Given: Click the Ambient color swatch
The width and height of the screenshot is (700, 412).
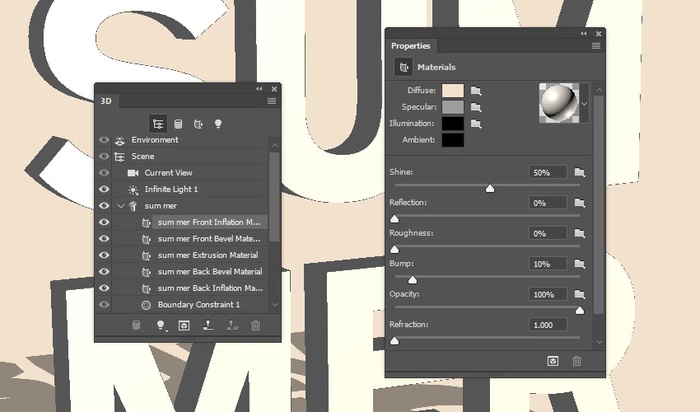Looking at the screenshot, I should pos(453,140).
